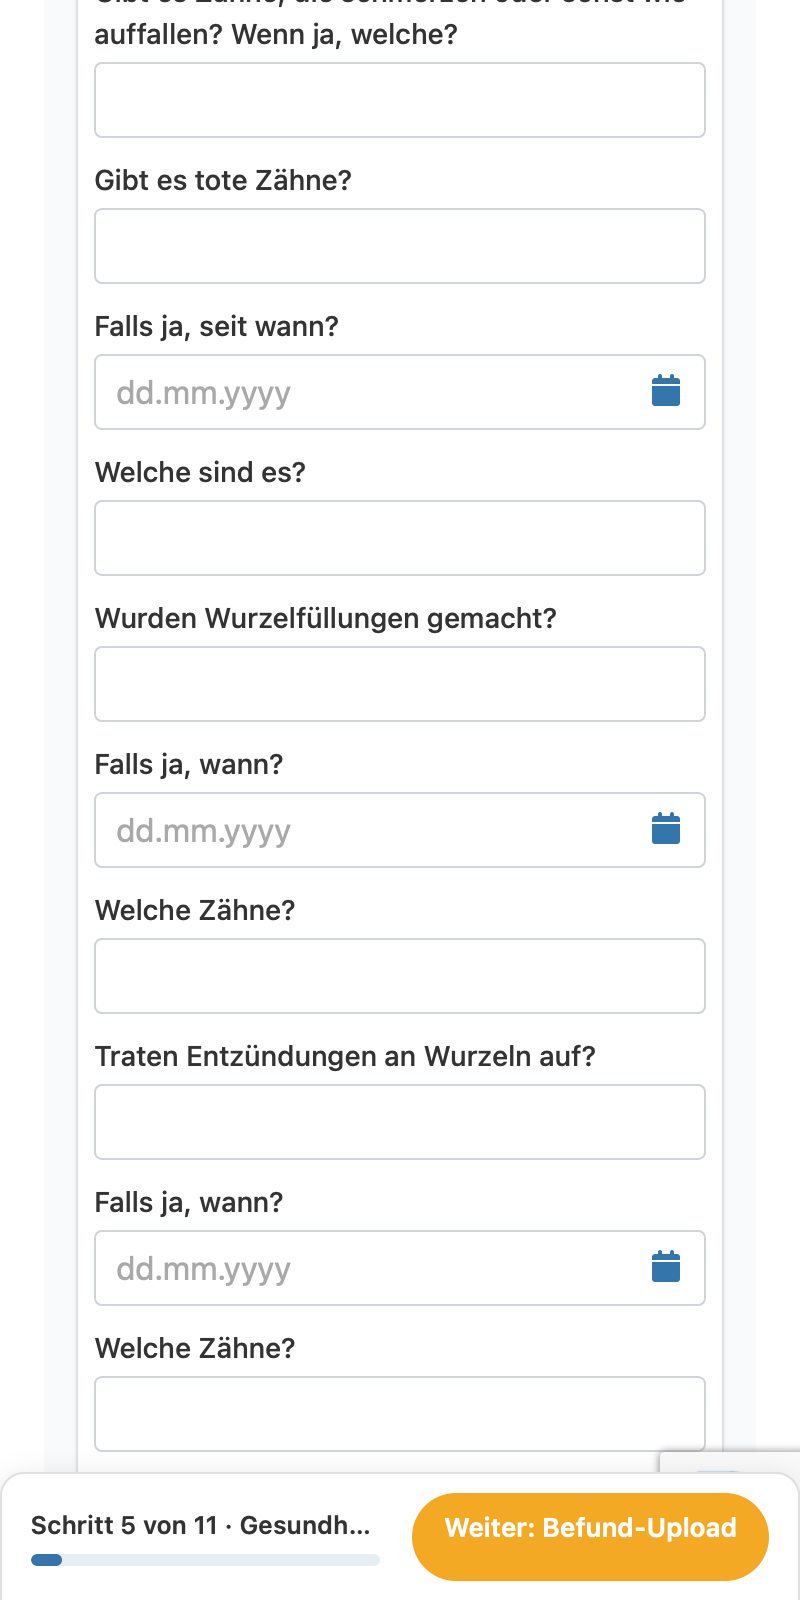
Task: Focus the 'Falls ja, seit wann?' date field
Action: pyautogui.click(x=400, y=392)
